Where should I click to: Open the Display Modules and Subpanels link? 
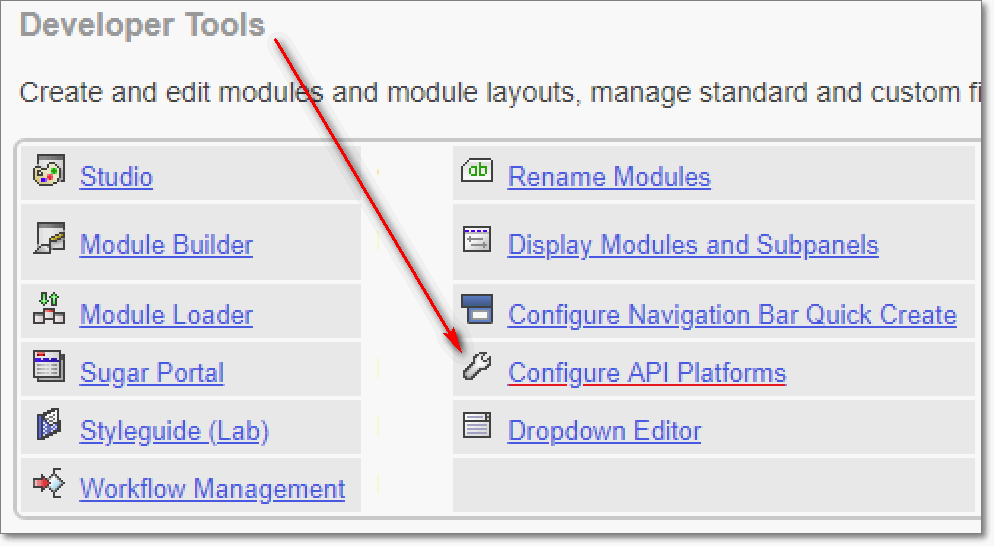tap(694, 245)
